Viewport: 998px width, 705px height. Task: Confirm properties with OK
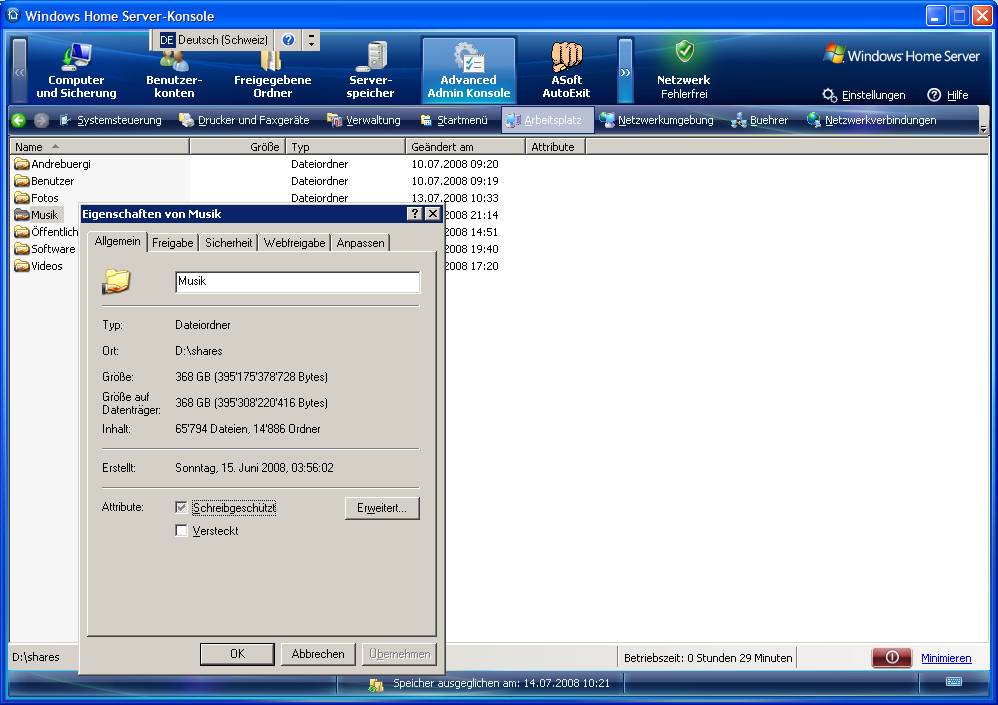tap(237, 654)
